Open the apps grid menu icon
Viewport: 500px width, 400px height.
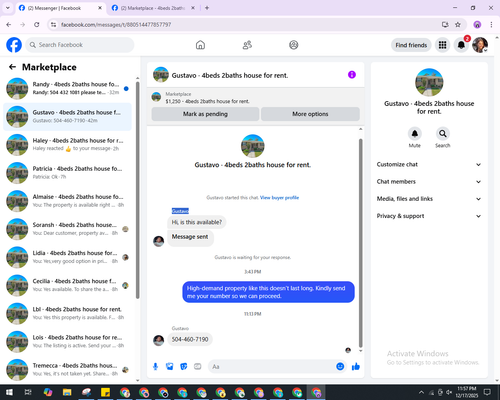click(x=442, y=45)
